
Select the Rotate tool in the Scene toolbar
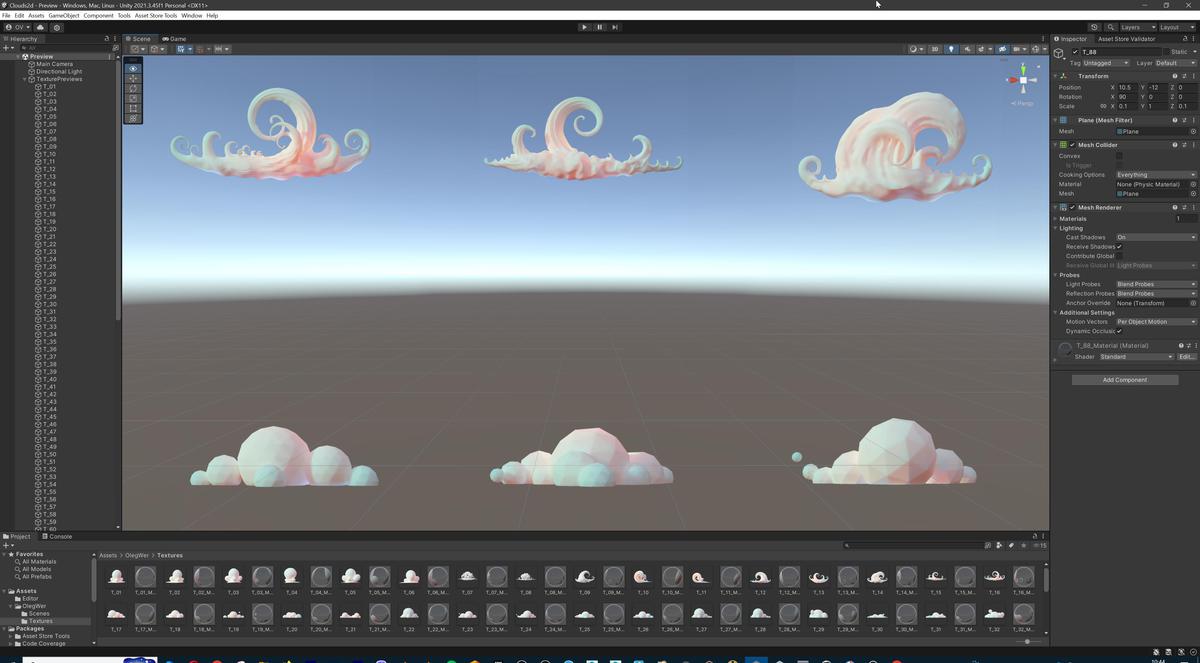point(132,88)
